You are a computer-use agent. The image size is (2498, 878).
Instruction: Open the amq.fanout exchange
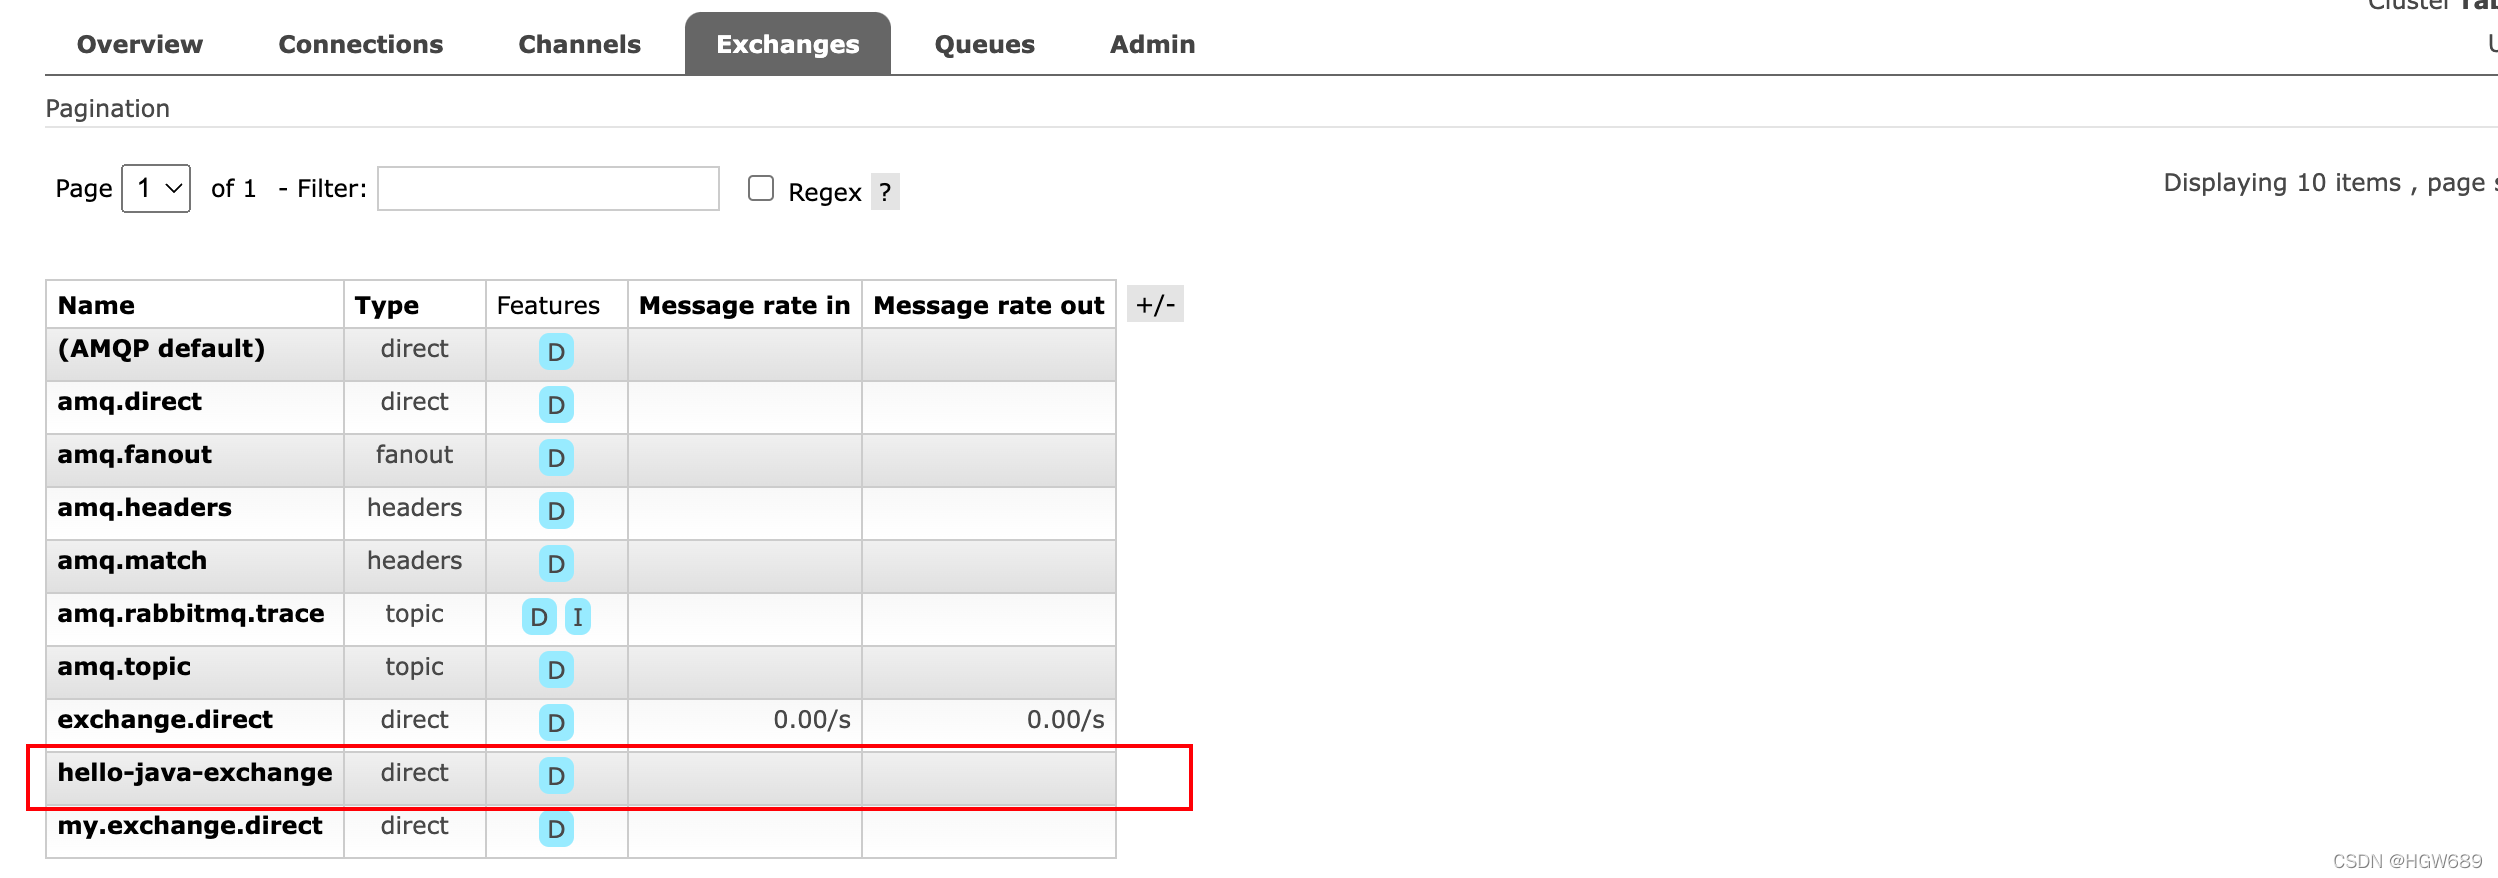(134, 454)
